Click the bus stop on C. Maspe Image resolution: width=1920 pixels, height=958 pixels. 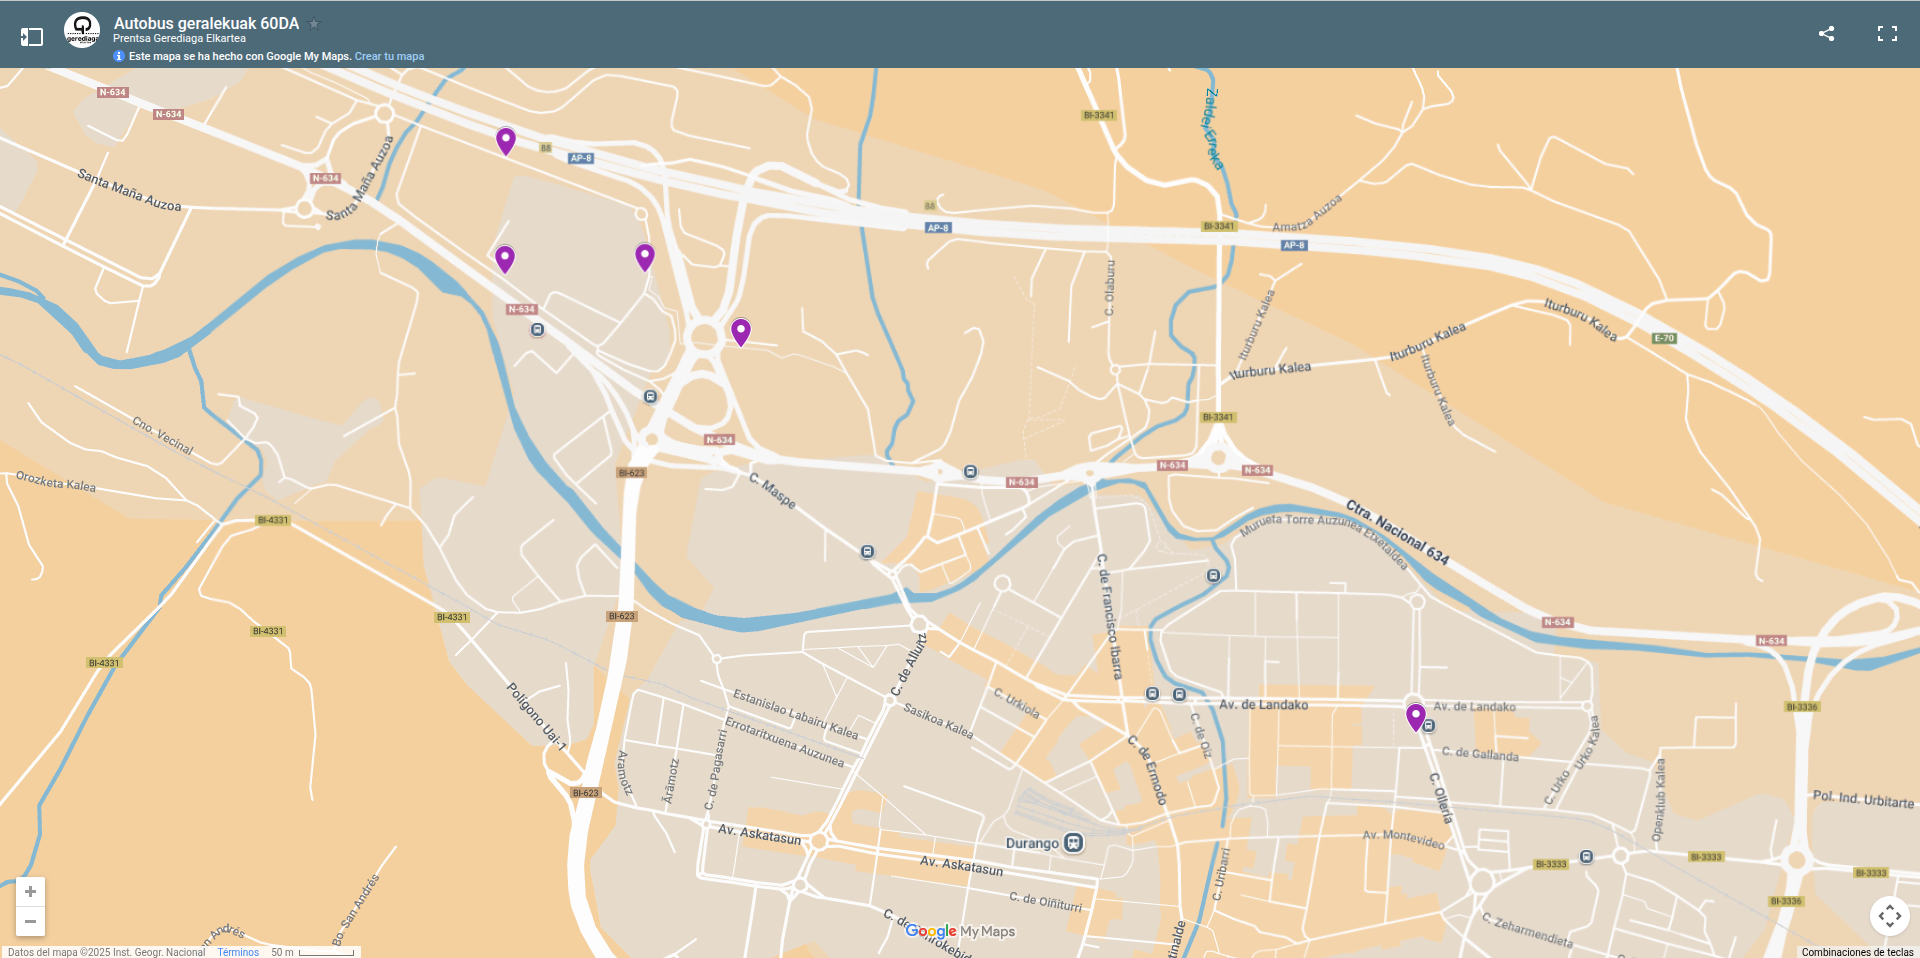click(x=867, y=552)
